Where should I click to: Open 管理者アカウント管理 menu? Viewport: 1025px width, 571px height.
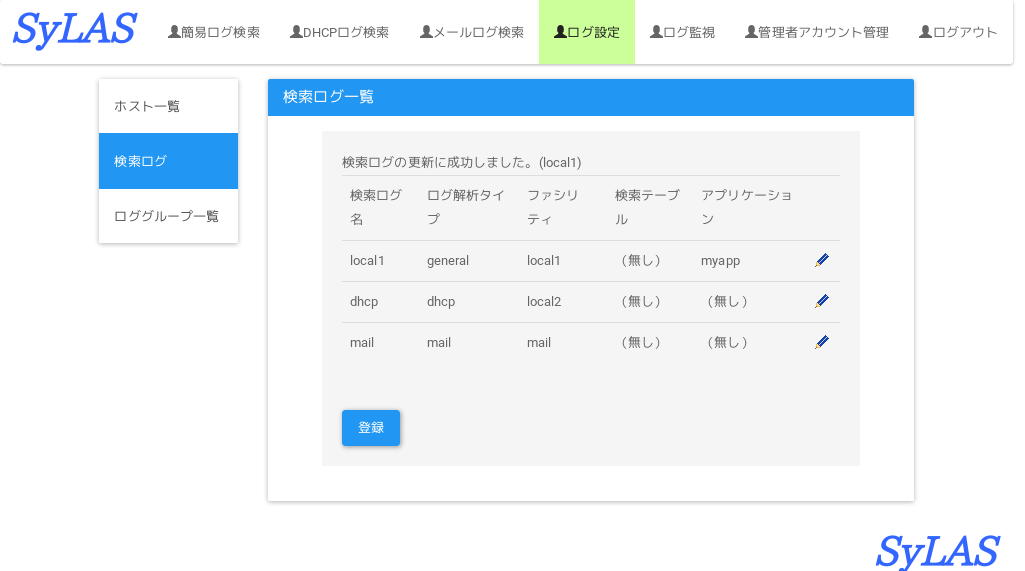pos(816,32)
